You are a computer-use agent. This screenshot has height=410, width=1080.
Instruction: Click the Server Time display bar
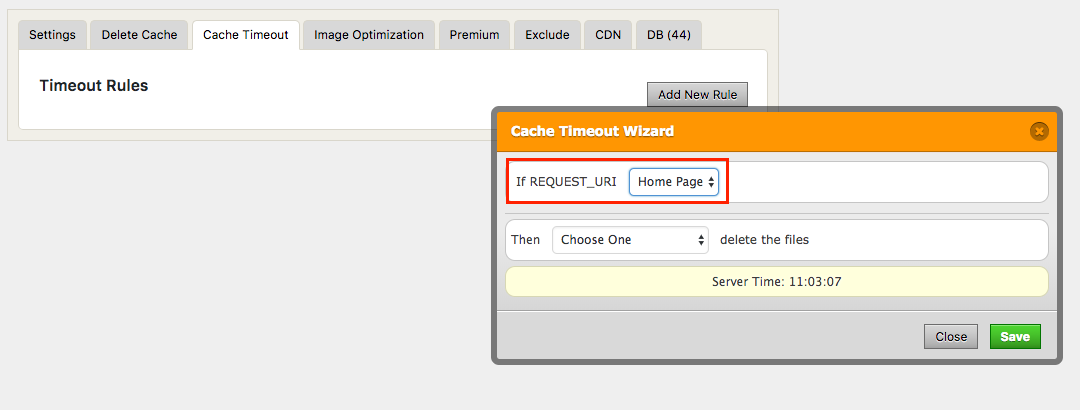(x=776, y=282)
